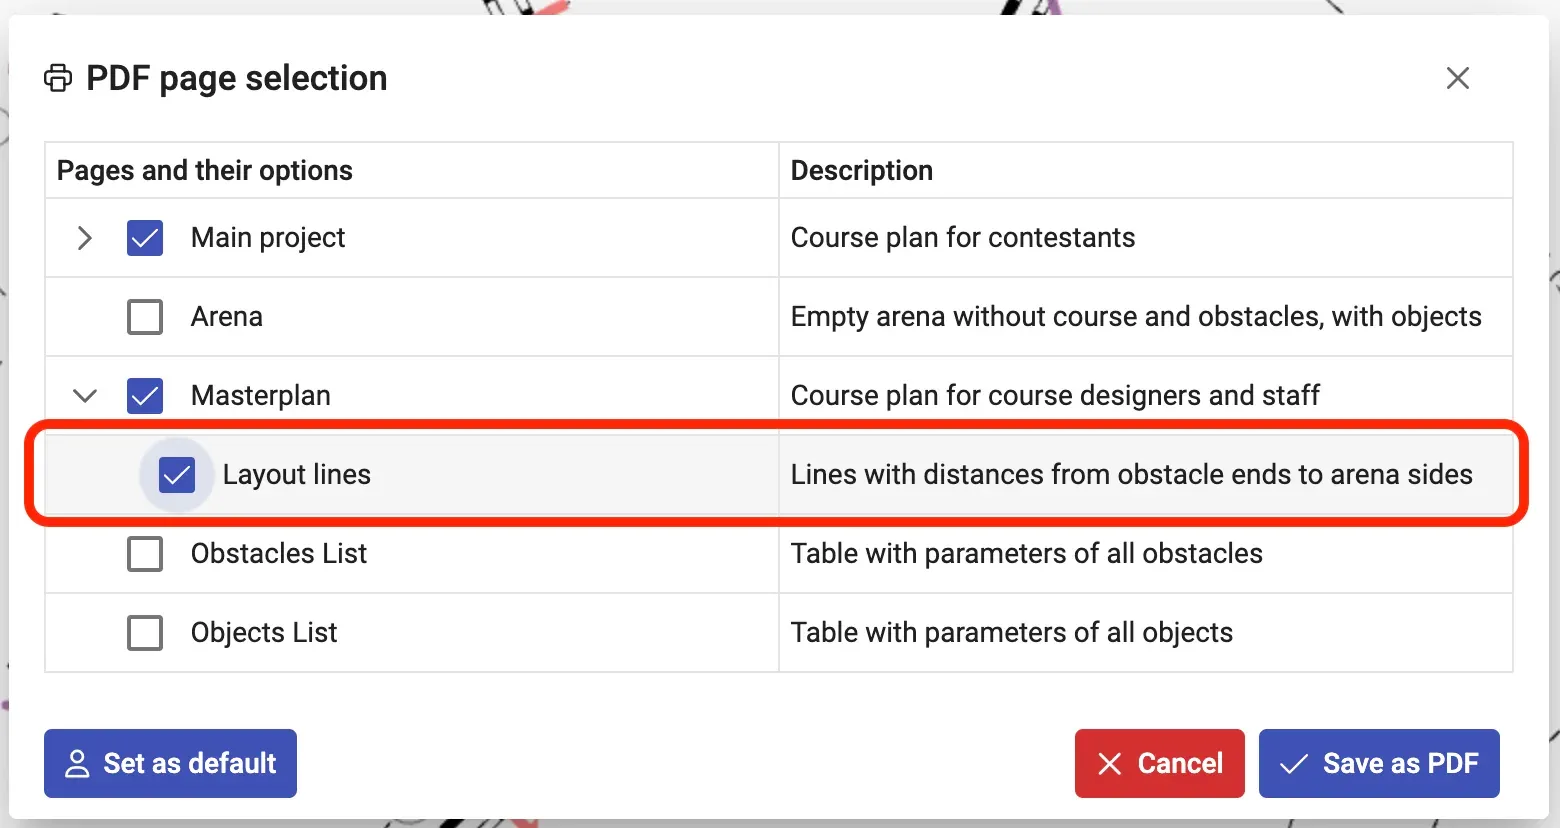Click the Arena row label

coord(227,317)
